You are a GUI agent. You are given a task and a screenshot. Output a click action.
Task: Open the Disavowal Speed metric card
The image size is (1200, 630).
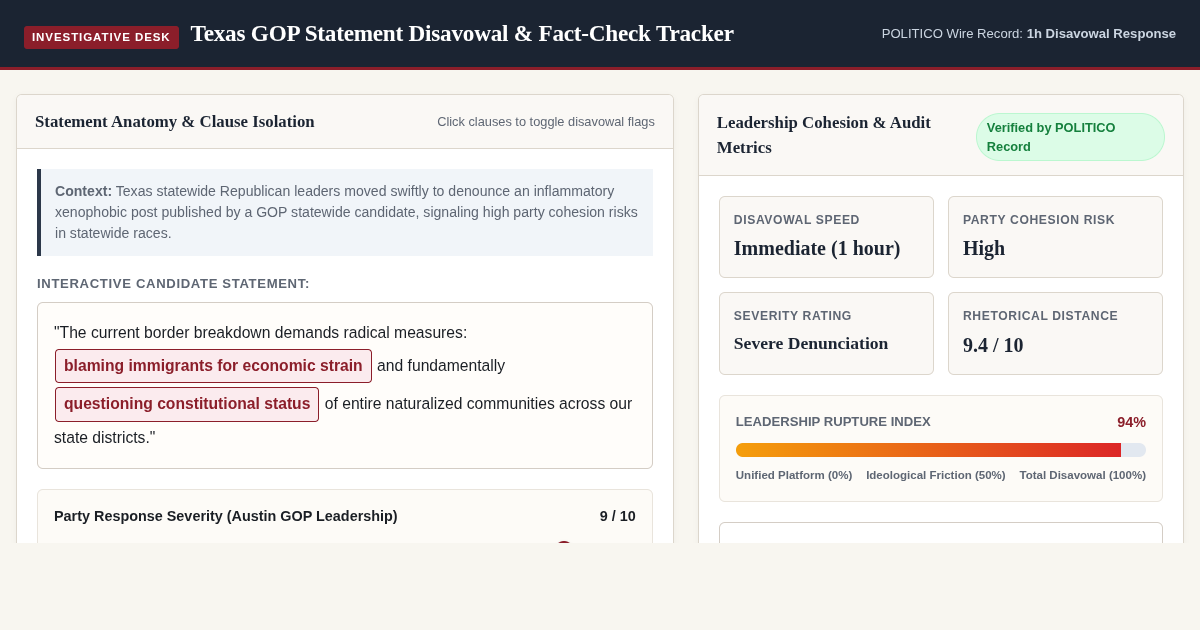pos(826,237)
